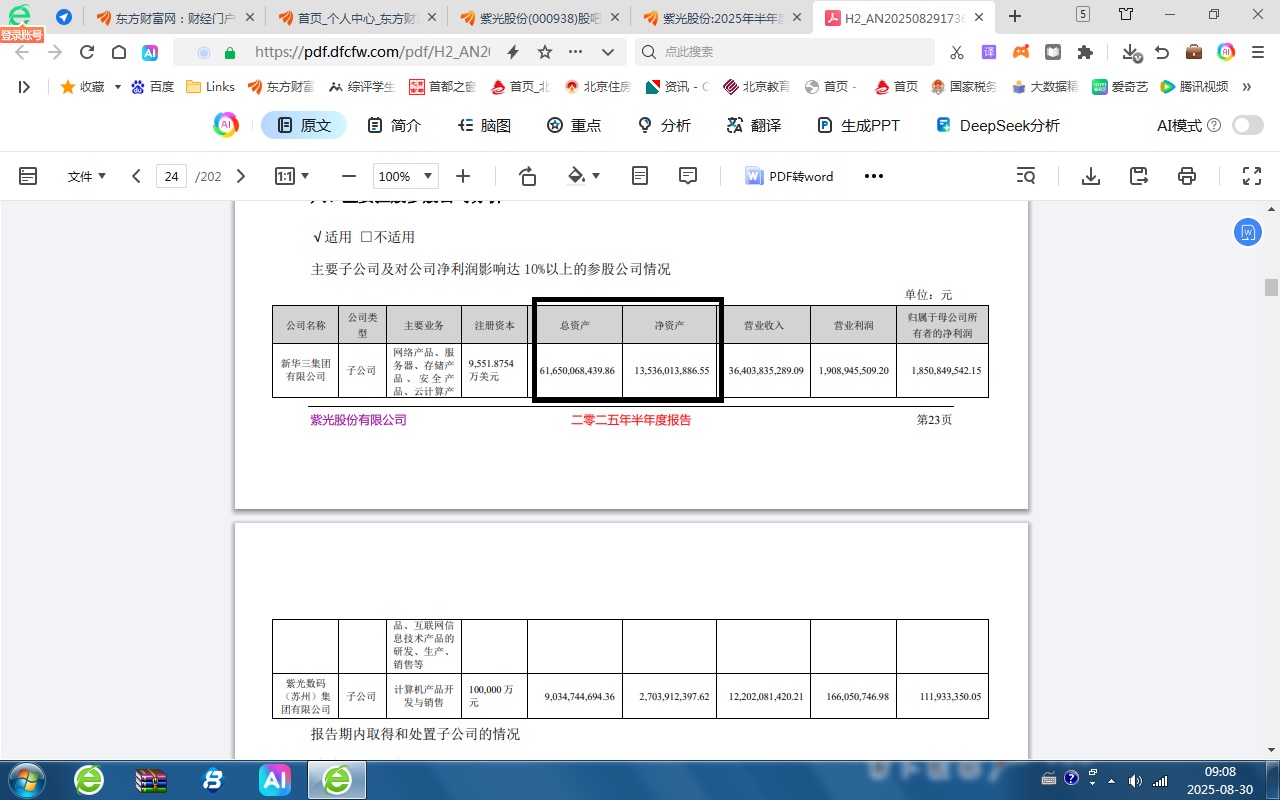
Task: Open the 100% zoom level dropdown
Action: (405, 176)
